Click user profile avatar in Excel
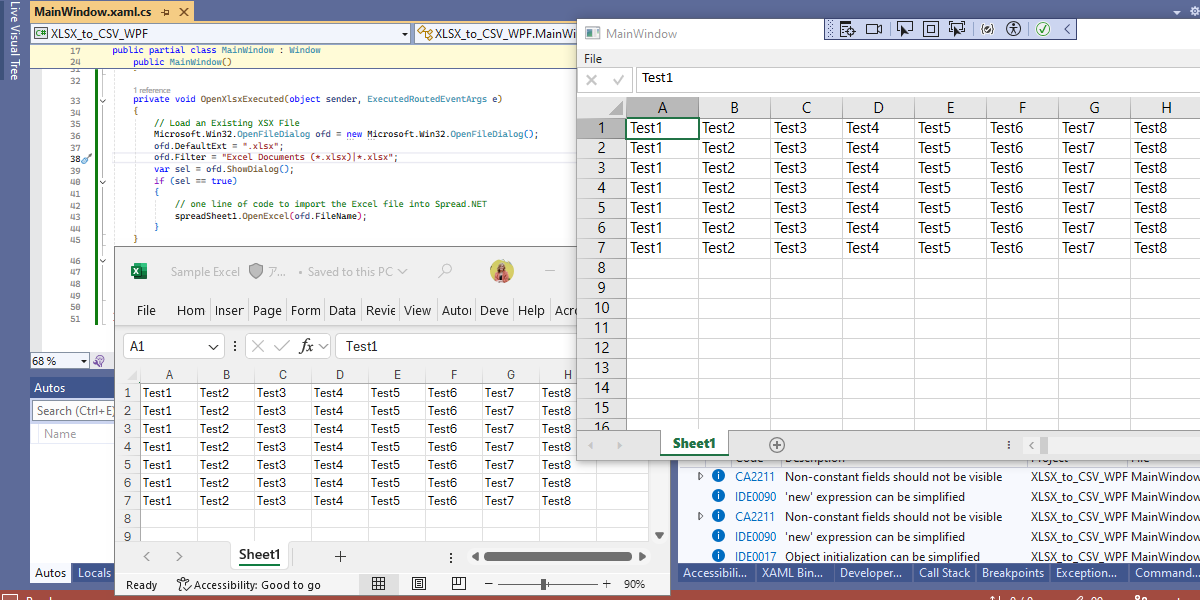 [x=502, y=271]
